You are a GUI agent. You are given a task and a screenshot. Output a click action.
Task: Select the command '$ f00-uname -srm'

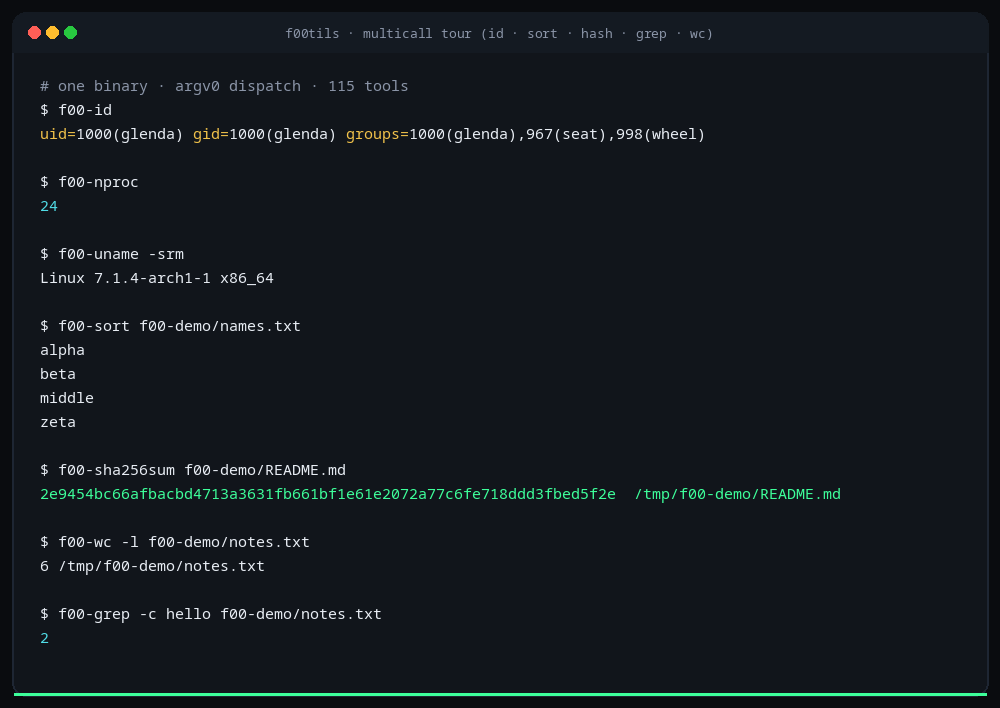(112, 254)
